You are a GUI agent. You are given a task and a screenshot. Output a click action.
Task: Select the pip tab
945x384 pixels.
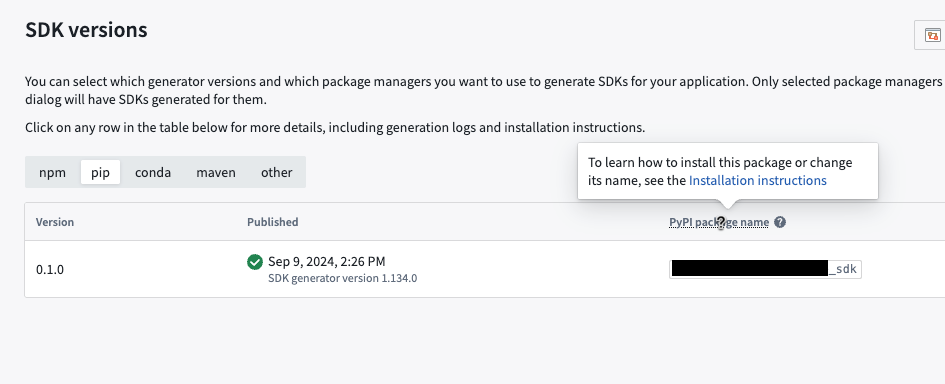pyautogui.click(x=101, y=172)
